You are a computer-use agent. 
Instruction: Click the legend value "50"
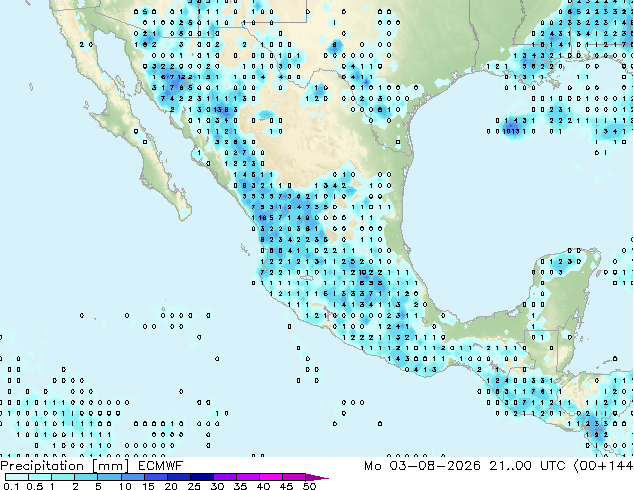[309, 486]
